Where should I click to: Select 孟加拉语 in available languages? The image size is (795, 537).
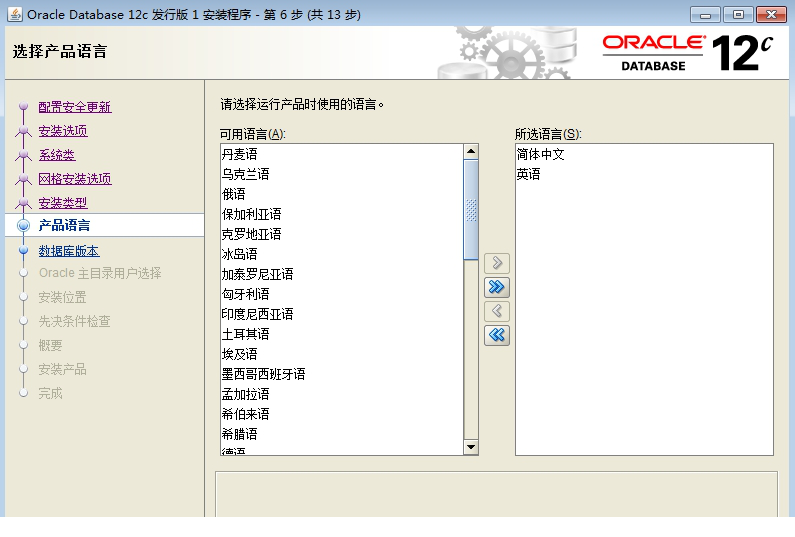click(x=342, y=394)
